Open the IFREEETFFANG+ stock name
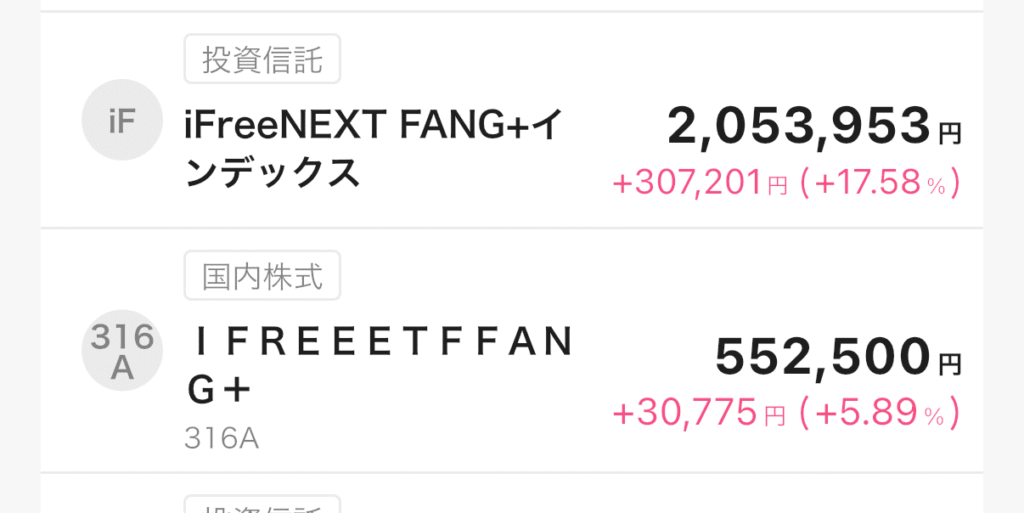This screenshot has height=513, width=1024. point(381,343)
